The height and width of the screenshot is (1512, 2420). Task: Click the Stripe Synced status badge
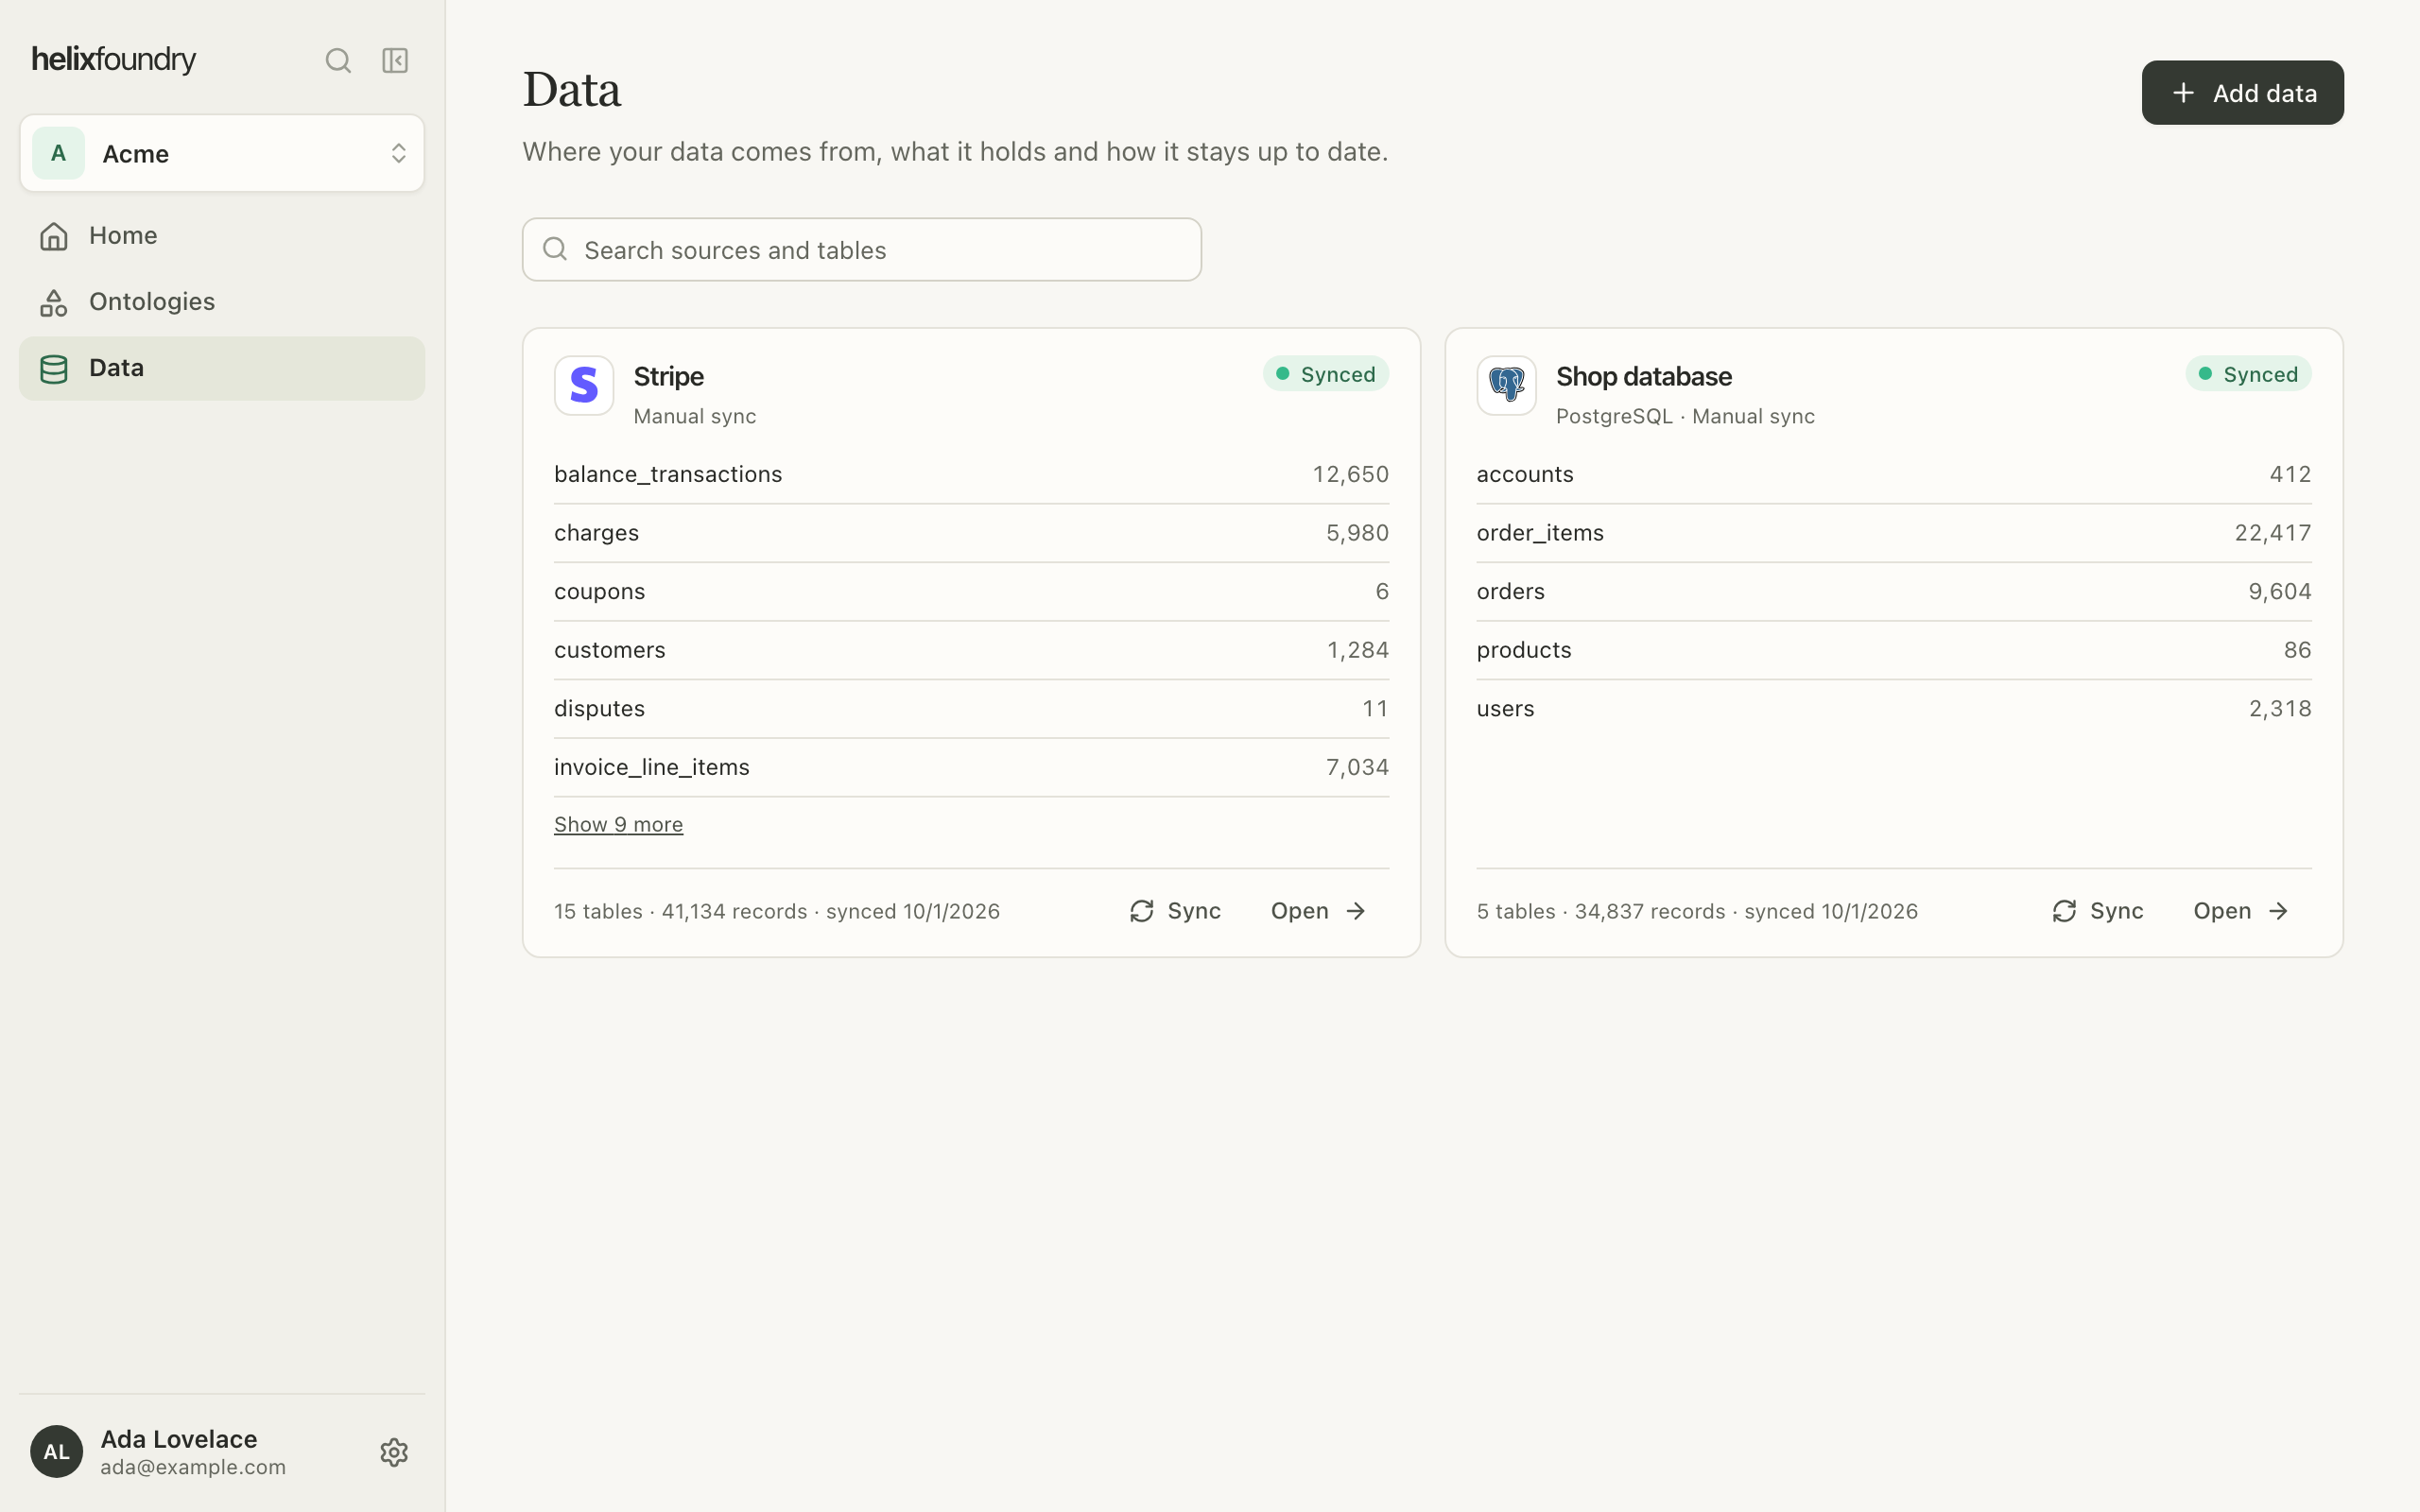[x=1325, y=374]
